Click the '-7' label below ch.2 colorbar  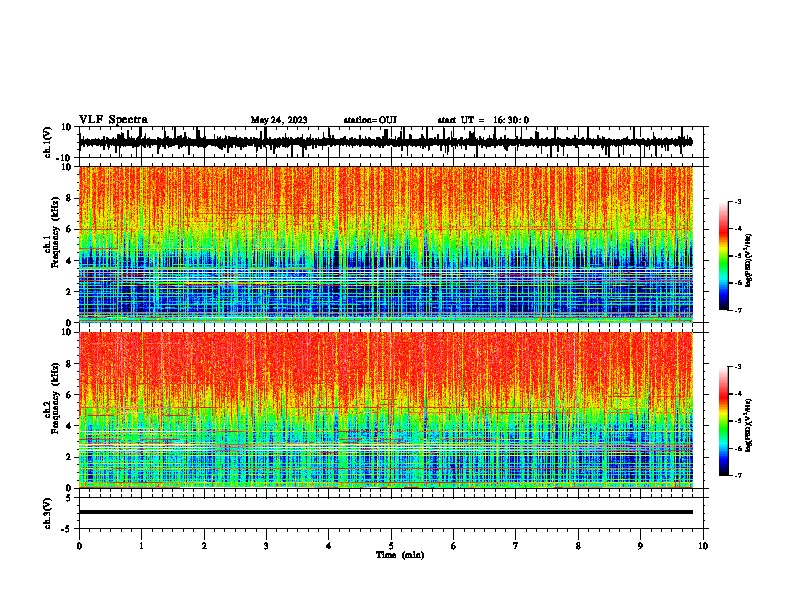click(x=738, y=475)
